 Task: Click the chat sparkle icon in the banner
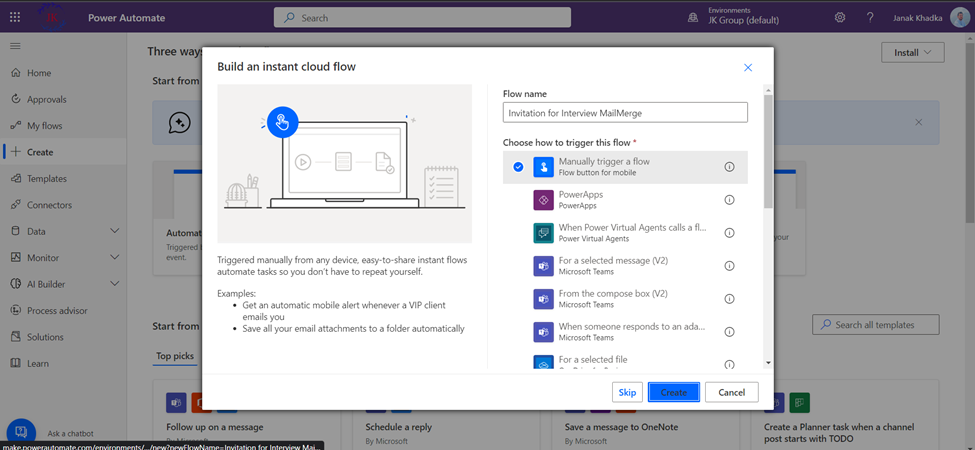[180, 122]
